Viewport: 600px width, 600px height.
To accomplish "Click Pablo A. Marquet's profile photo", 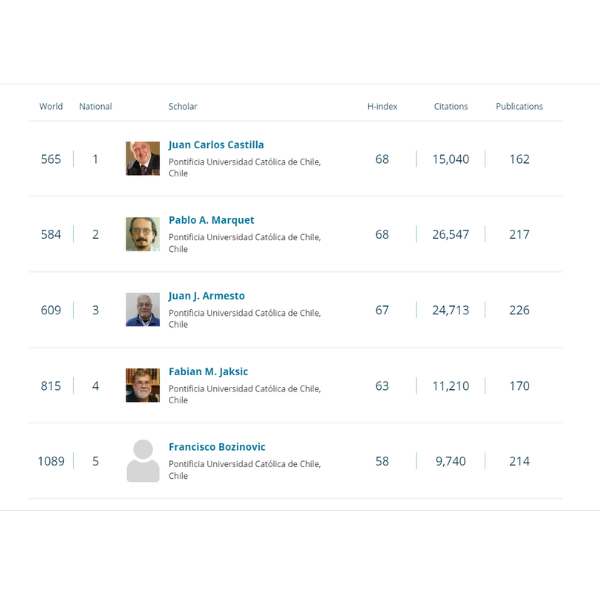I will [x=143, y=234].
